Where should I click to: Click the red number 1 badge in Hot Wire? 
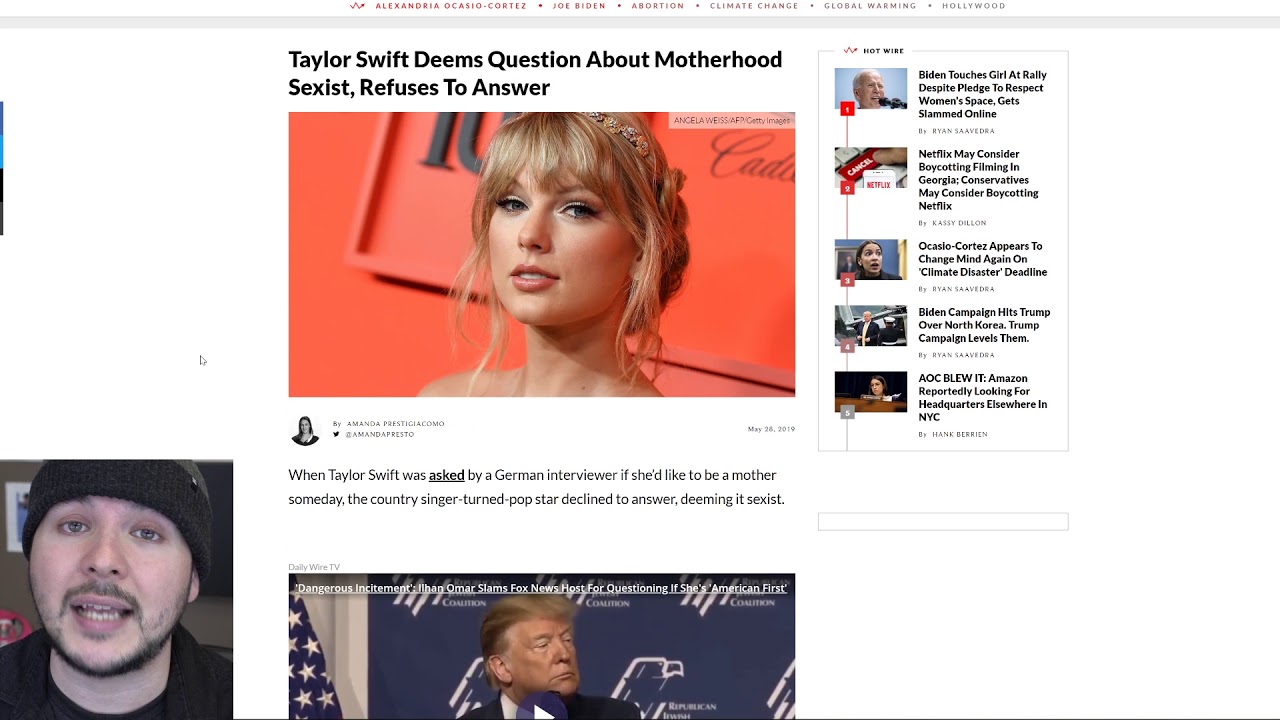coord(847,109)
